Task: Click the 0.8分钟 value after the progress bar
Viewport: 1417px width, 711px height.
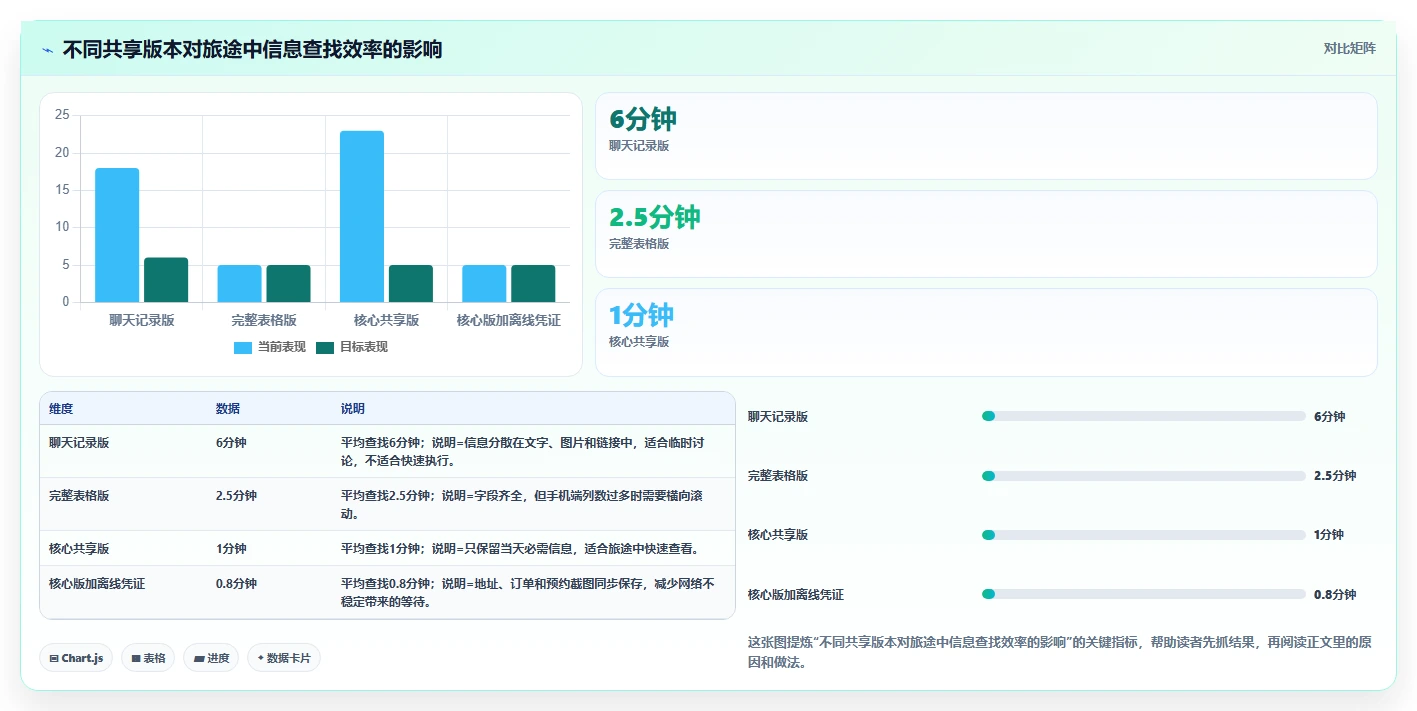Action: [x=1335, y=595]
